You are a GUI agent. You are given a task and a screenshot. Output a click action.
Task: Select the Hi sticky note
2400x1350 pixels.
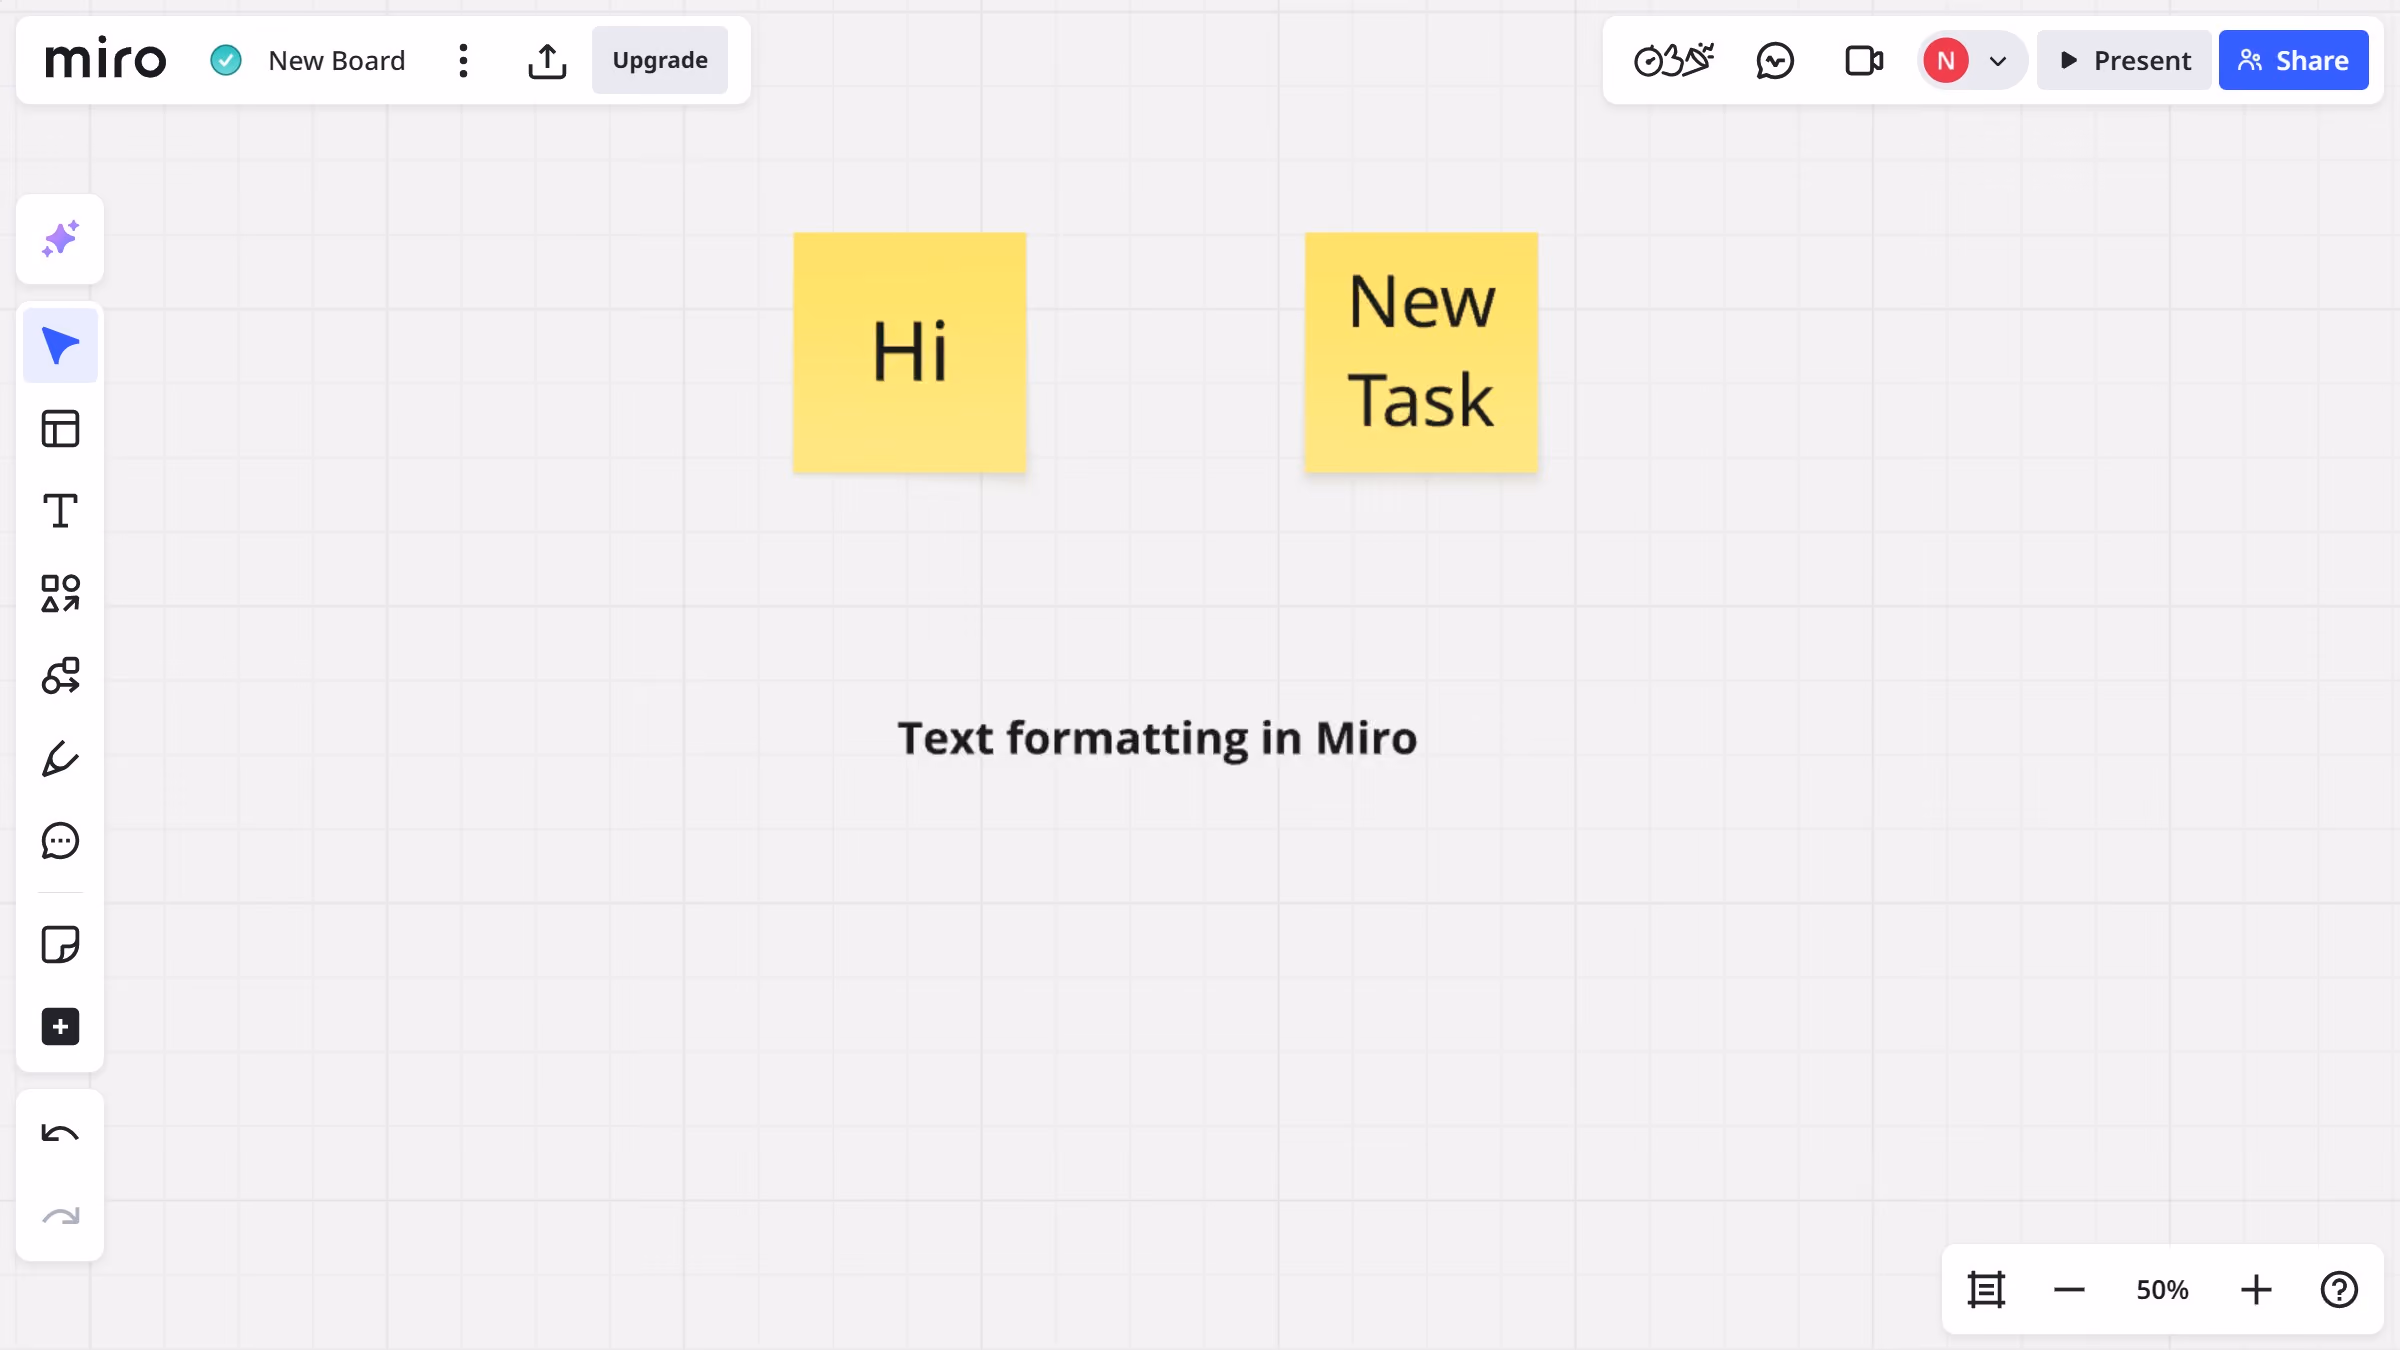(910, 352)
